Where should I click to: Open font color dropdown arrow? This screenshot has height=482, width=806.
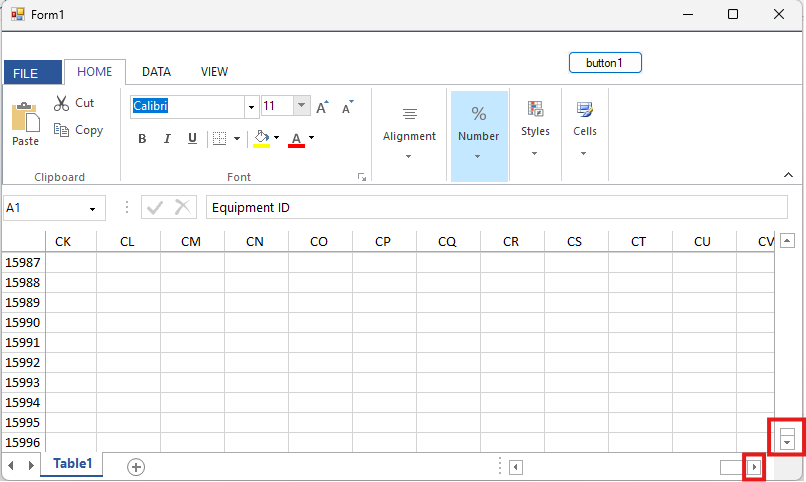pos(312,138)
